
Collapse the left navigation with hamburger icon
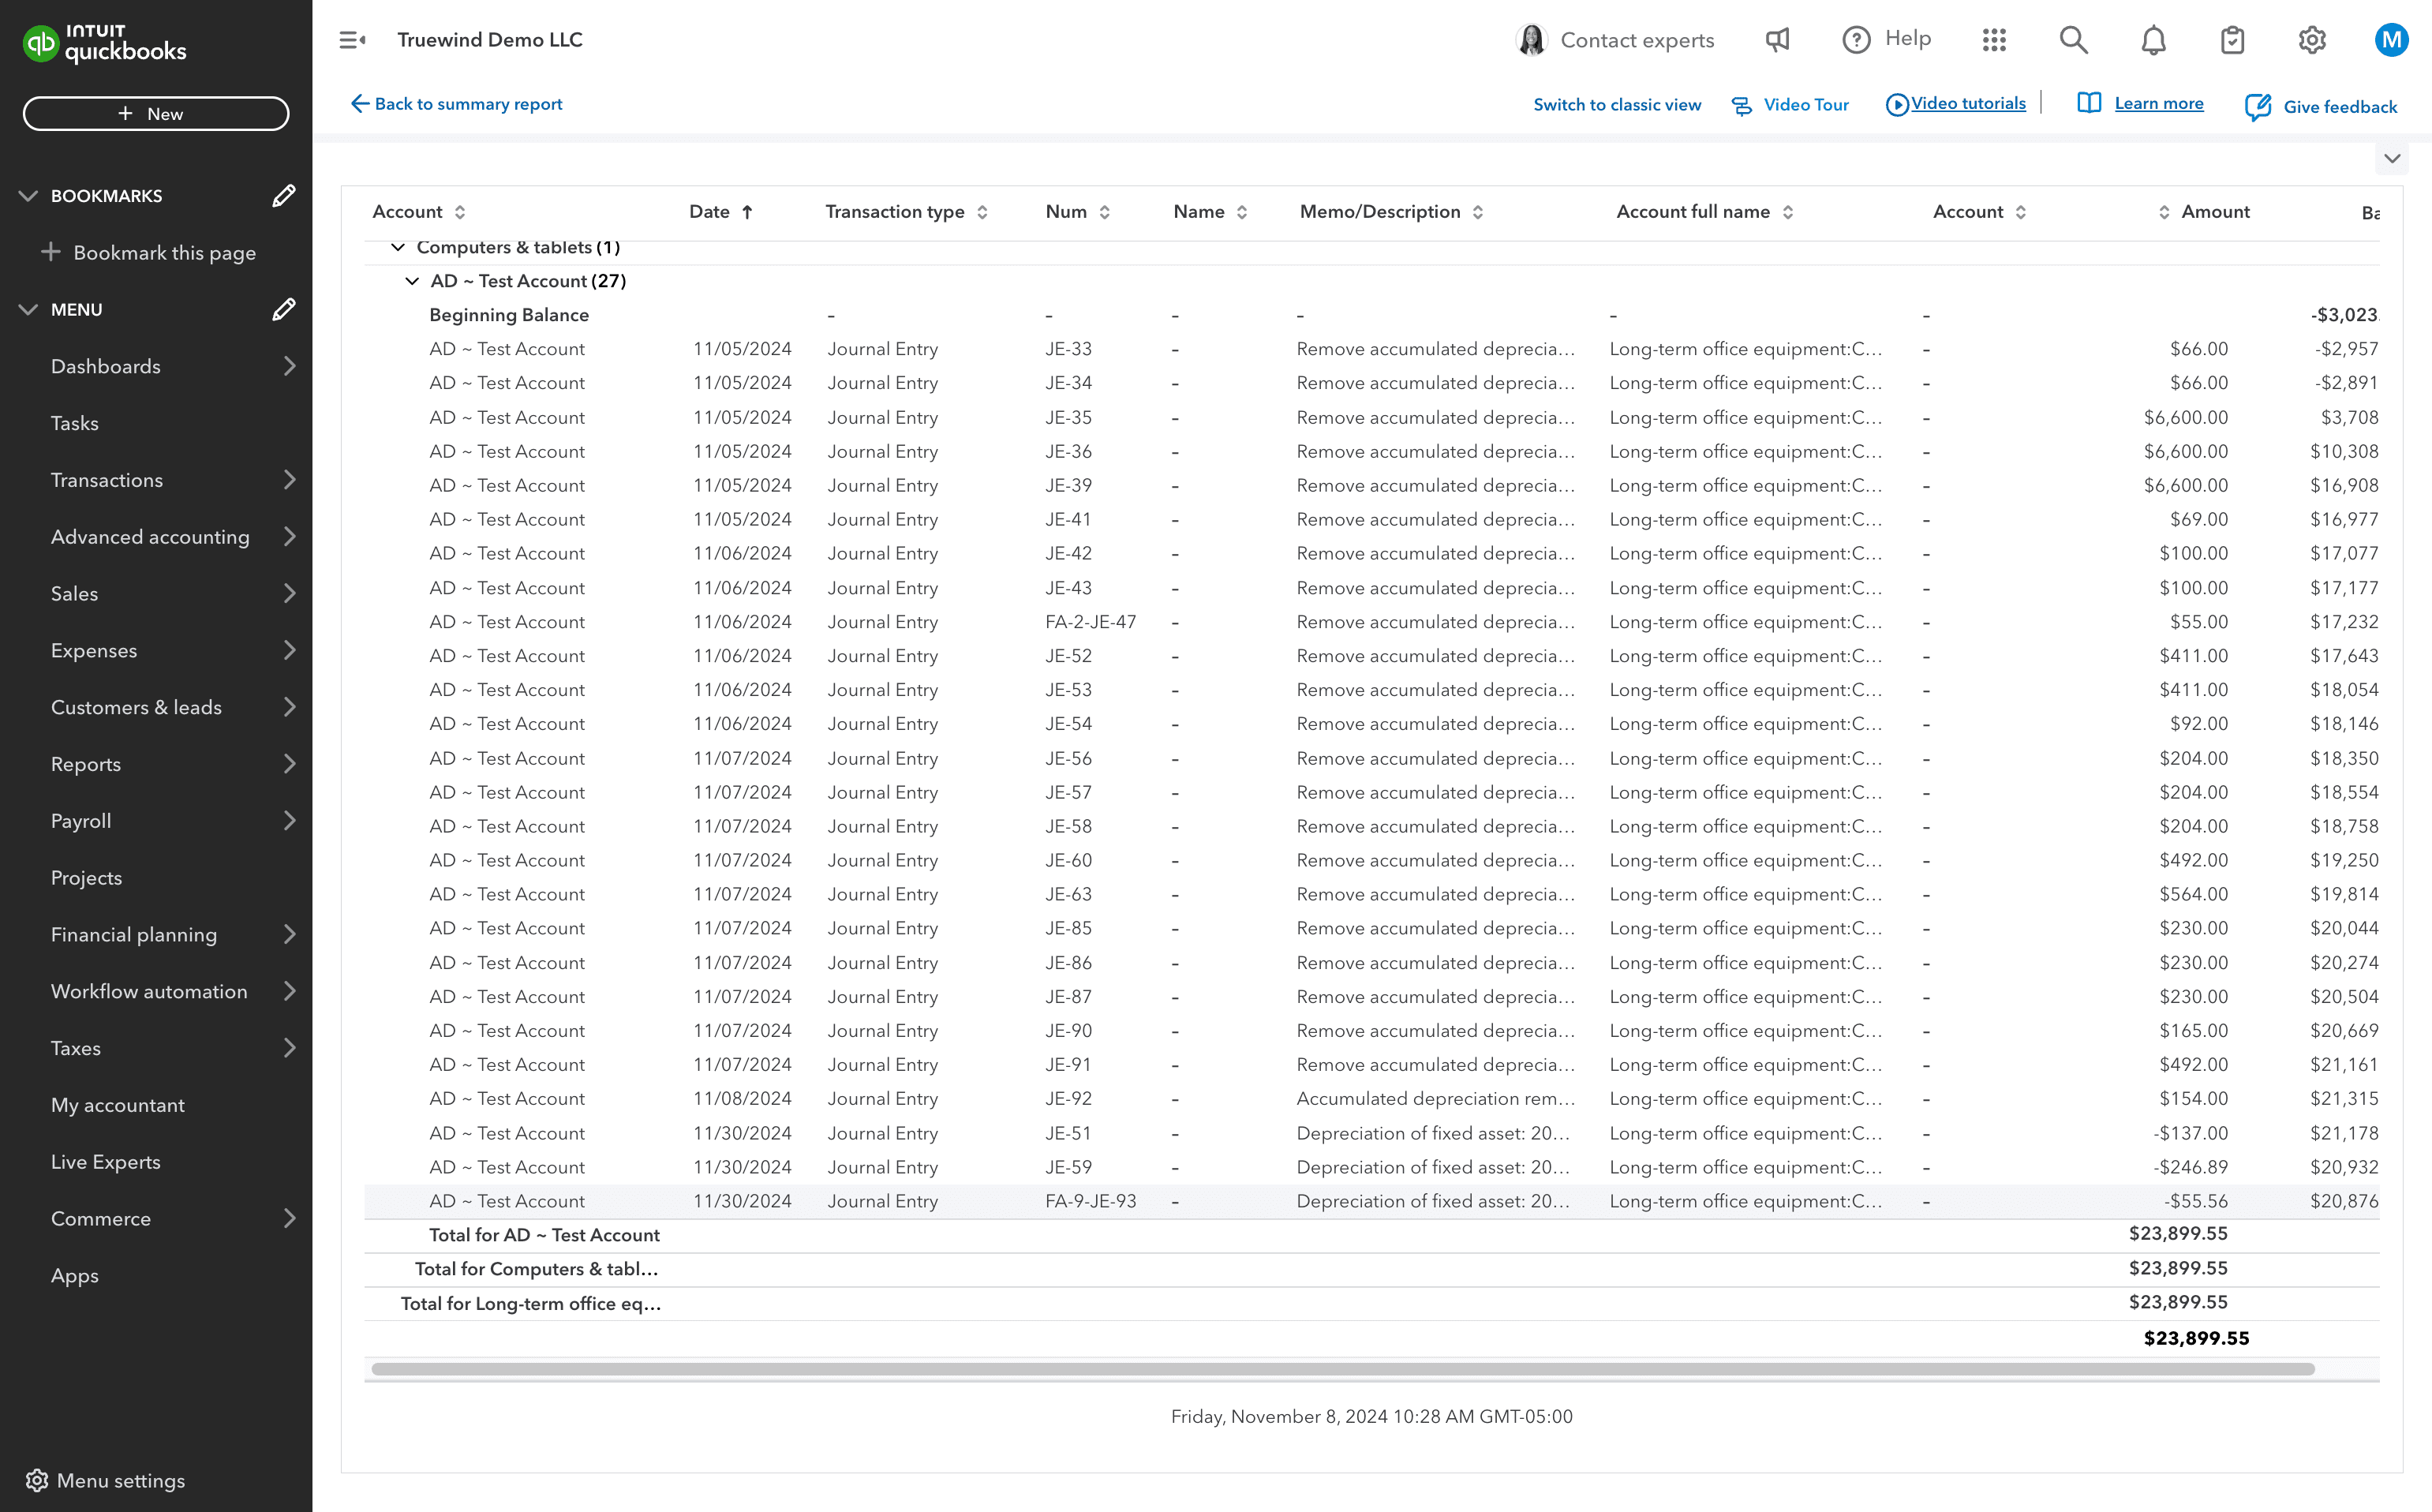click(351, 39)
